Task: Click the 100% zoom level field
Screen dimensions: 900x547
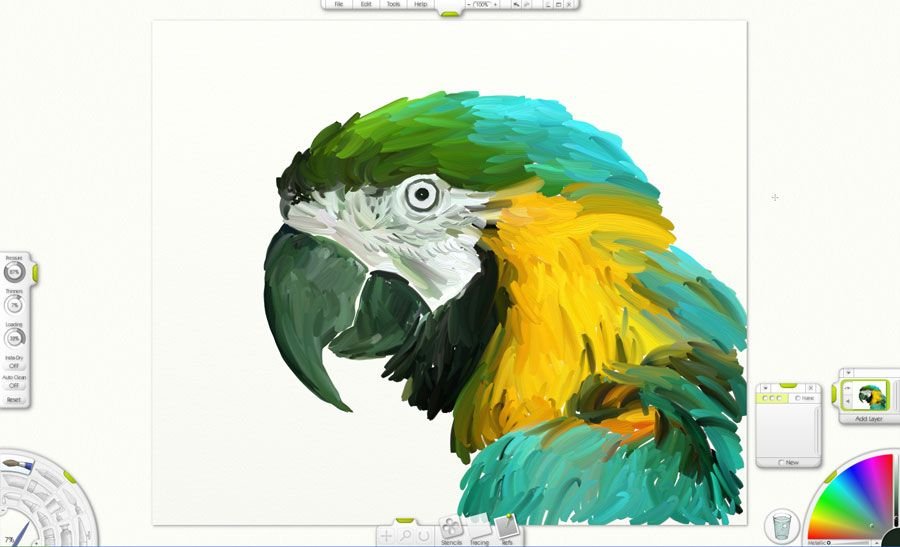Action: [483, 4]
